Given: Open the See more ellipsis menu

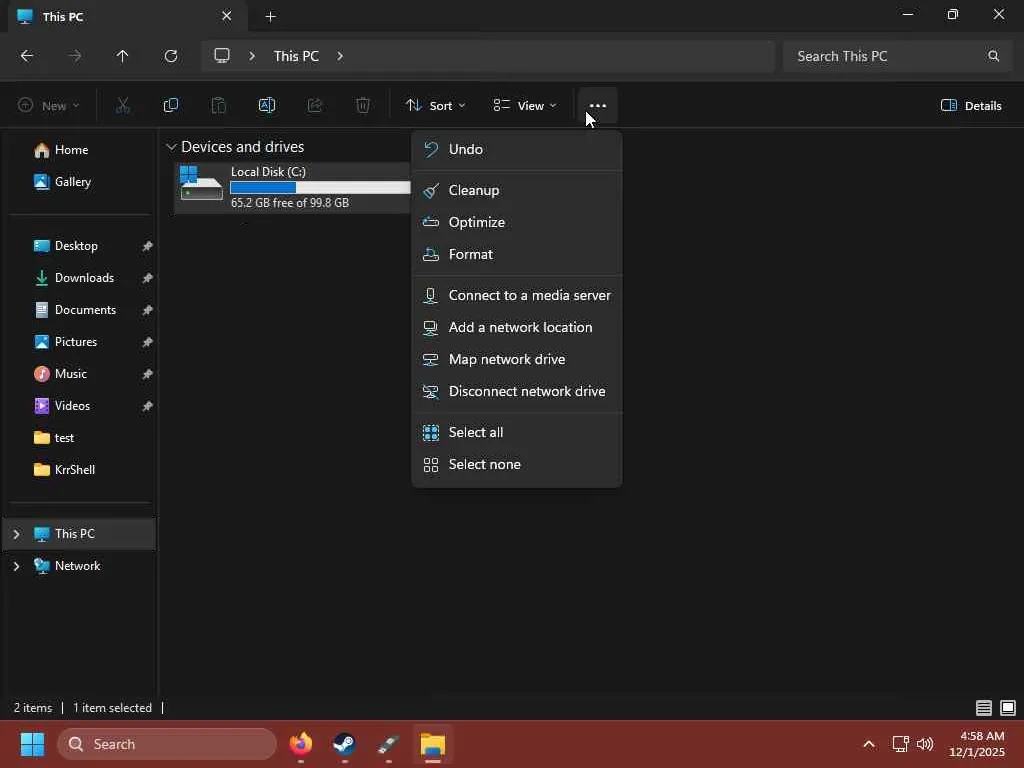Looking at the screenshot, I should [x=597, y=106].
